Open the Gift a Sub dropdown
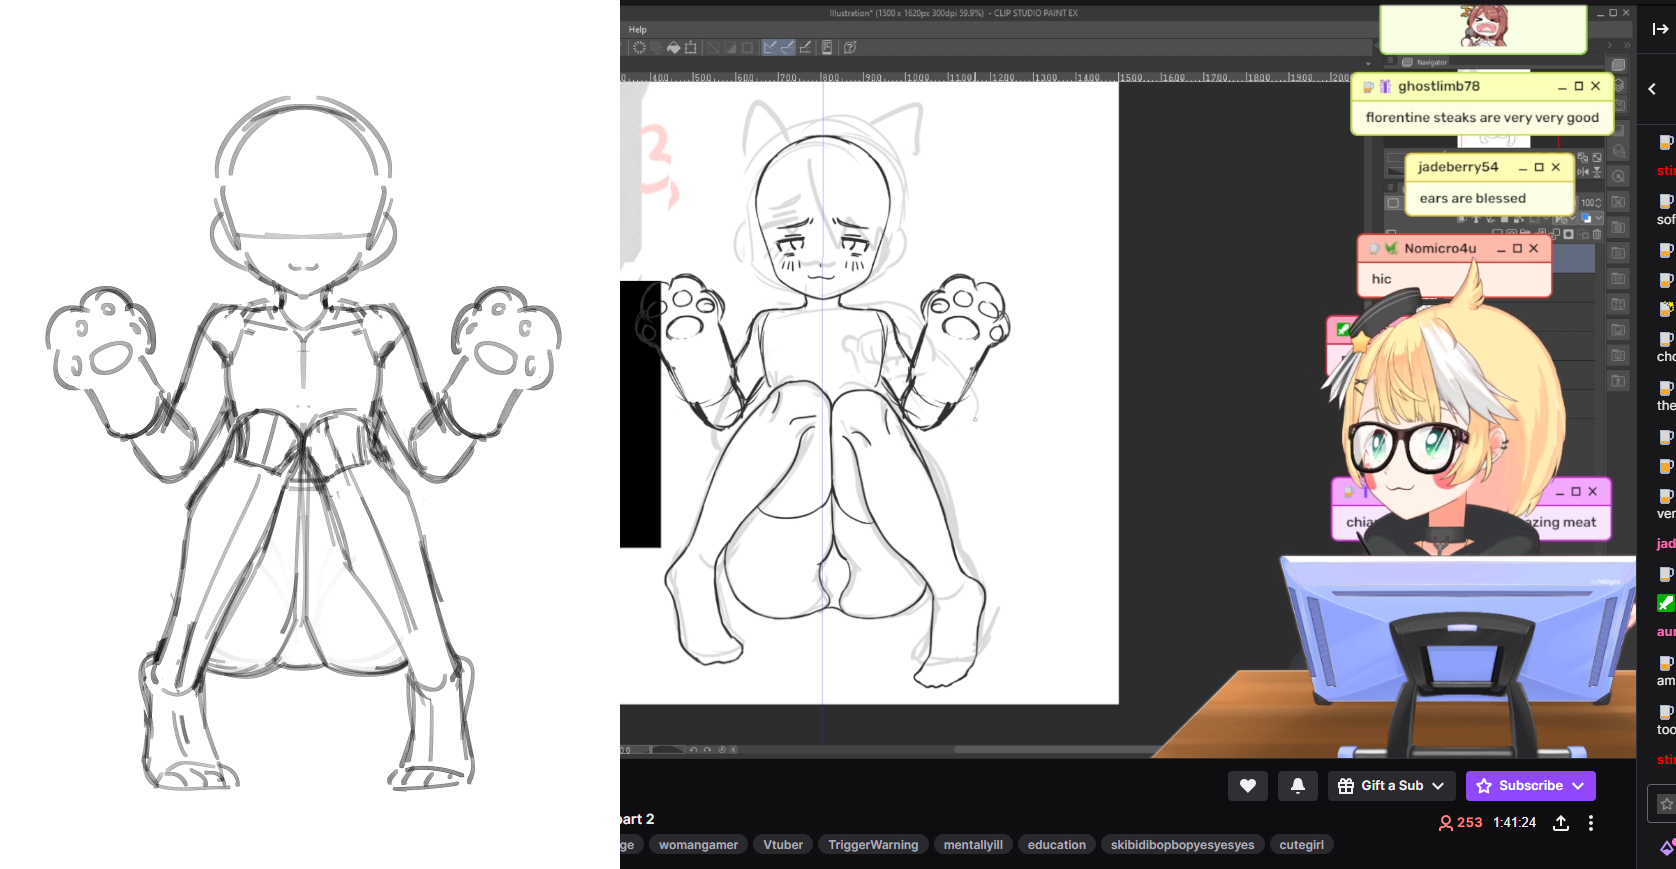The image size is (1676, 869). click(x=1391, y=786)
